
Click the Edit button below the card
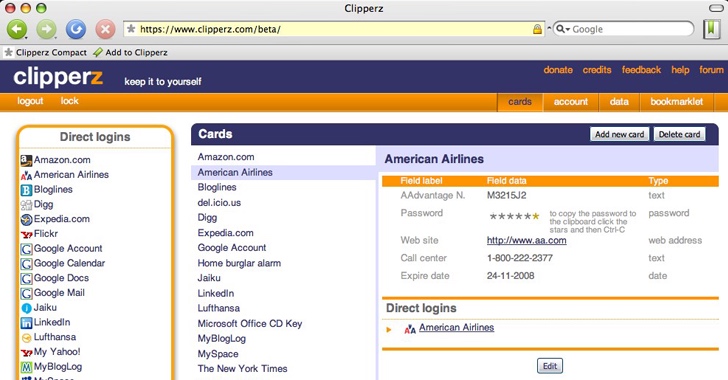point(550,366)
